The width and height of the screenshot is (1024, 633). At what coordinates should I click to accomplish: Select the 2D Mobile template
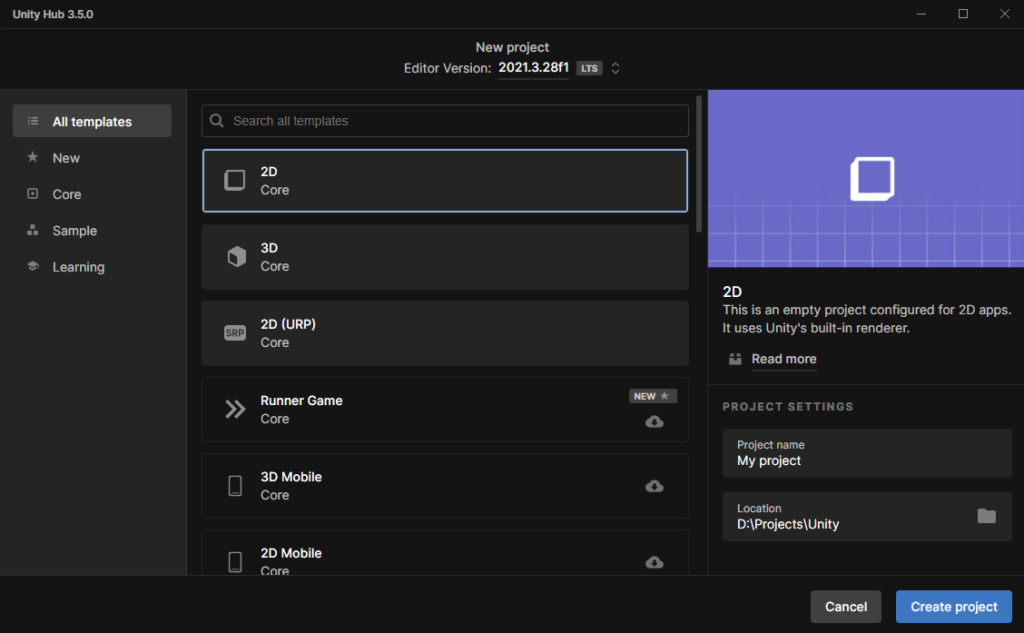[x=445, y=553]
